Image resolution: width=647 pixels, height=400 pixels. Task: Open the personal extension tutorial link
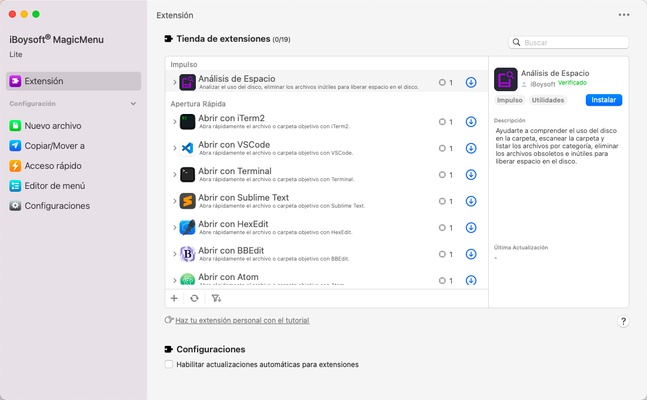pos(241,320)
